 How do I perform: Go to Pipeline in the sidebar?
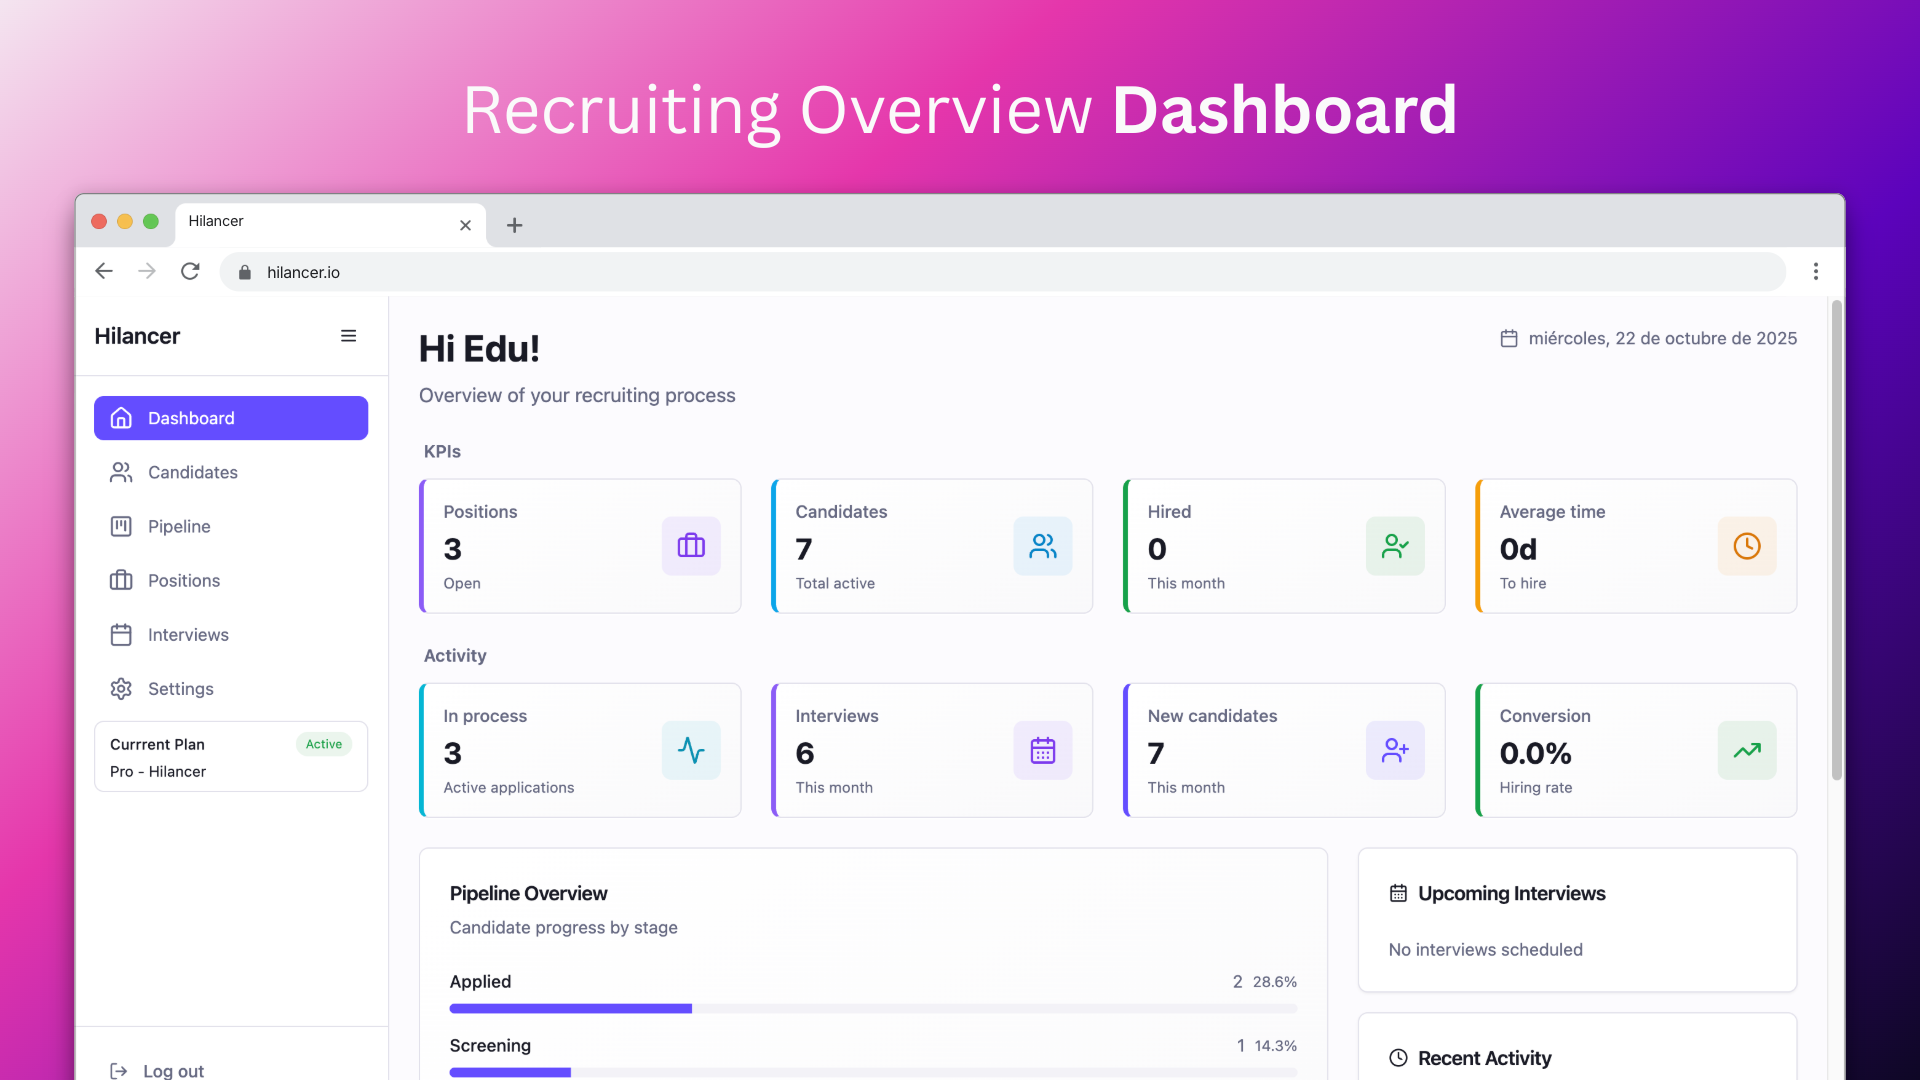[x=179, y=526]
